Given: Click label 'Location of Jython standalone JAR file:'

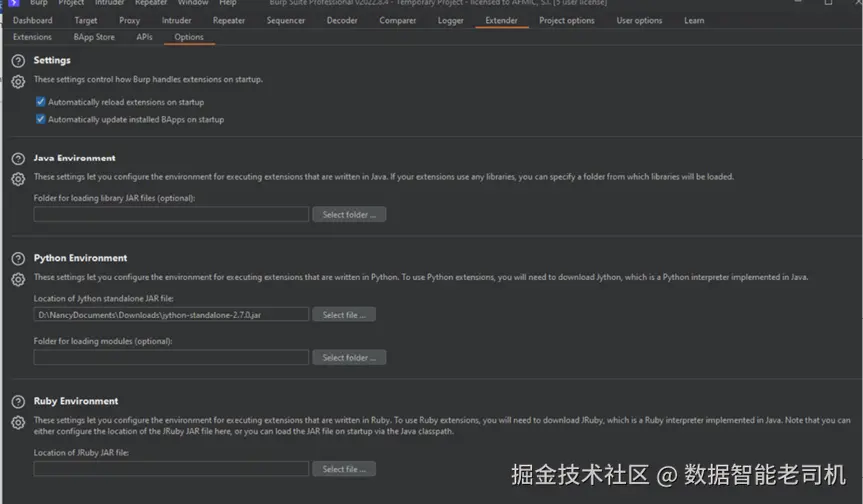Looking at the screenshot, I should tap(103, 298).
